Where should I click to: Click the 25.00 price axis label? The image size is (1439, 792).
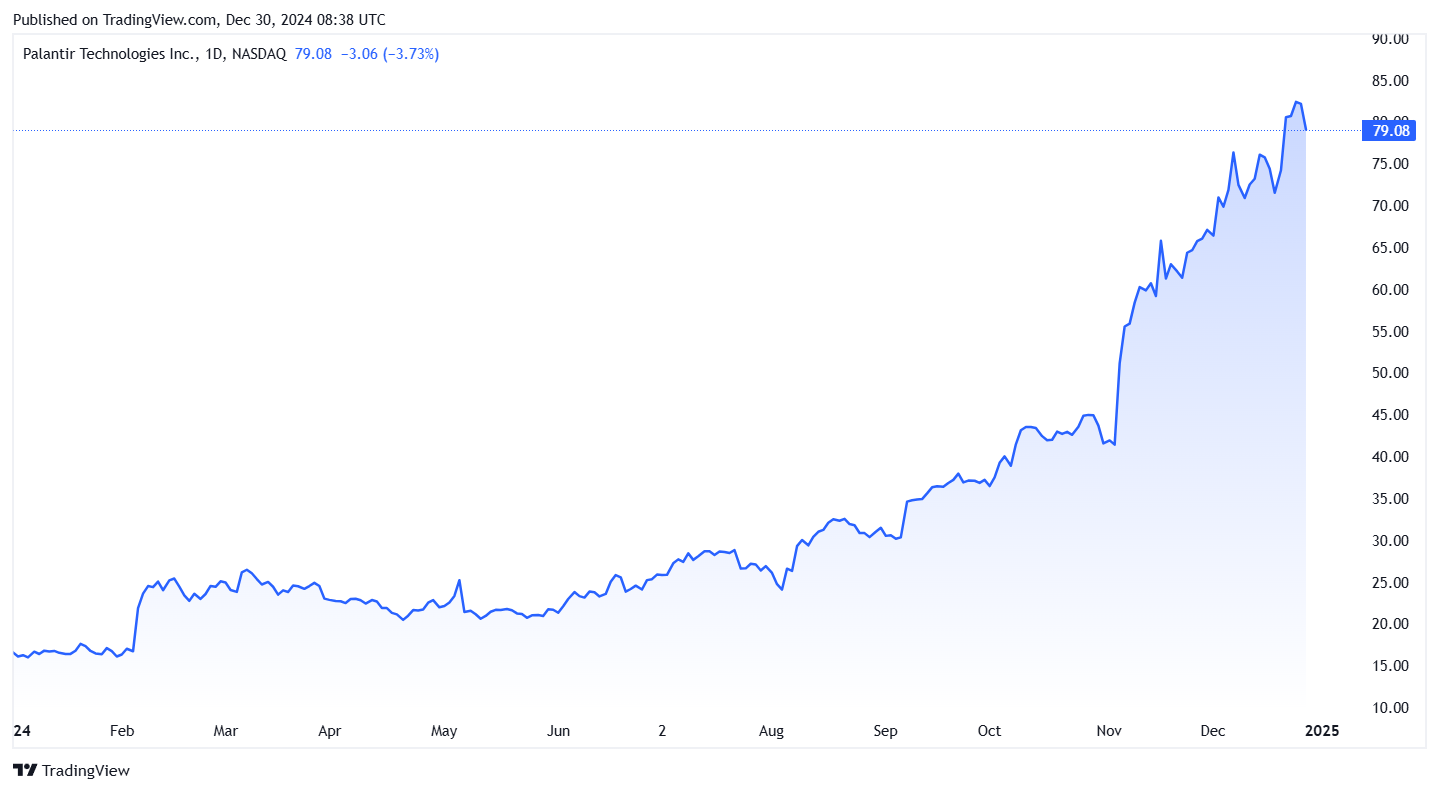tap(1389, 583)
